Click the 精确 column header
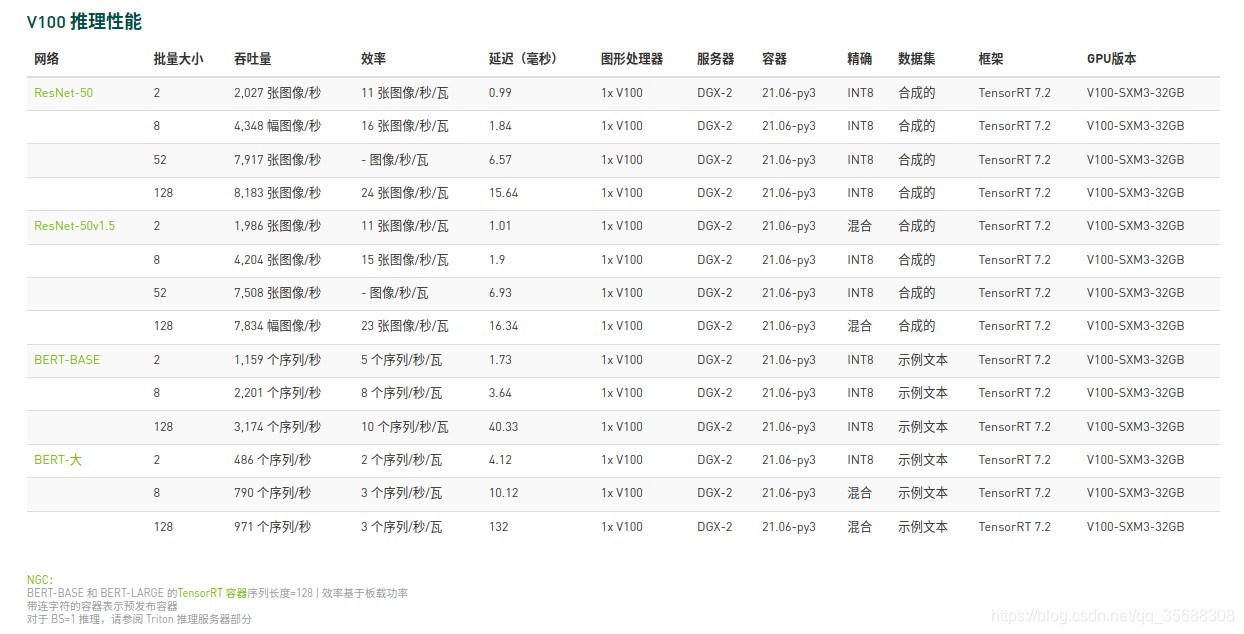Viewport: 1244px width, 634px height. click(x=859, y=59)
